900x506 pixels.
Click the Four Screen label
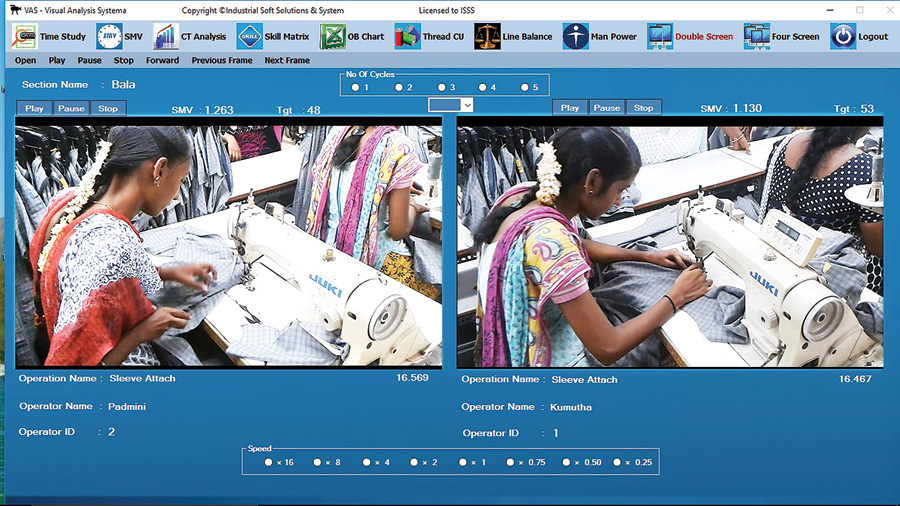pyautogui.click(x=796, y=37)
